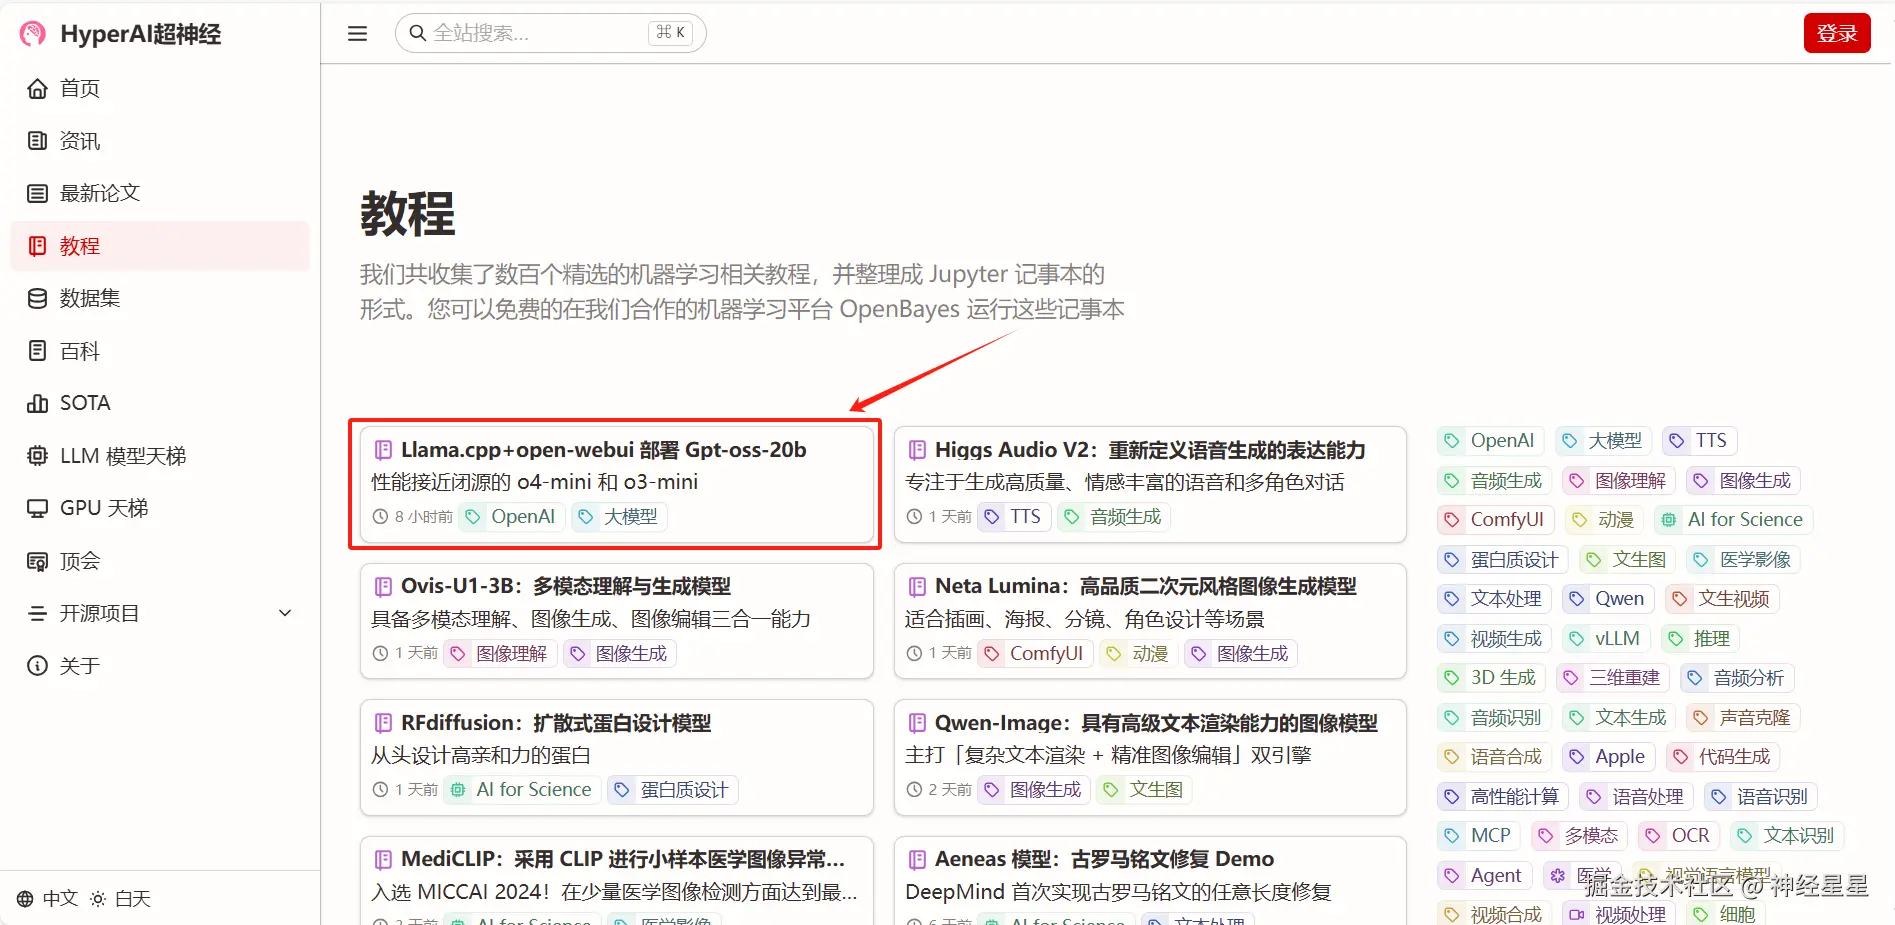Click the database icon beside 数据集

(37, 298)
